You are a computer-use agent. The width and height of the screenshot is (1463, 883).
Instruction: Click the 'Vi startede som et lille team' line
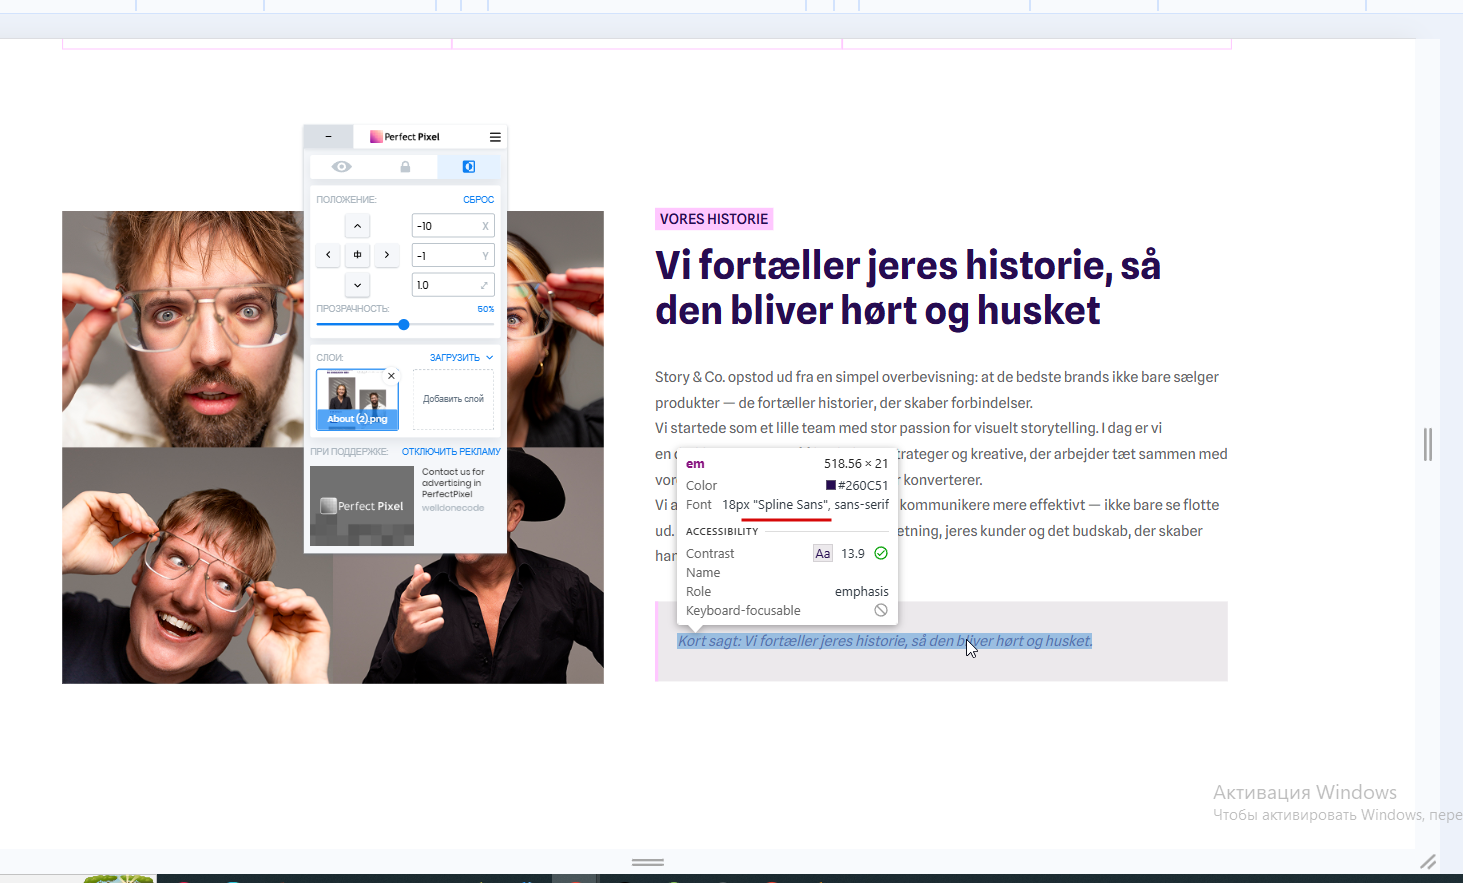[x=908, y=428]
